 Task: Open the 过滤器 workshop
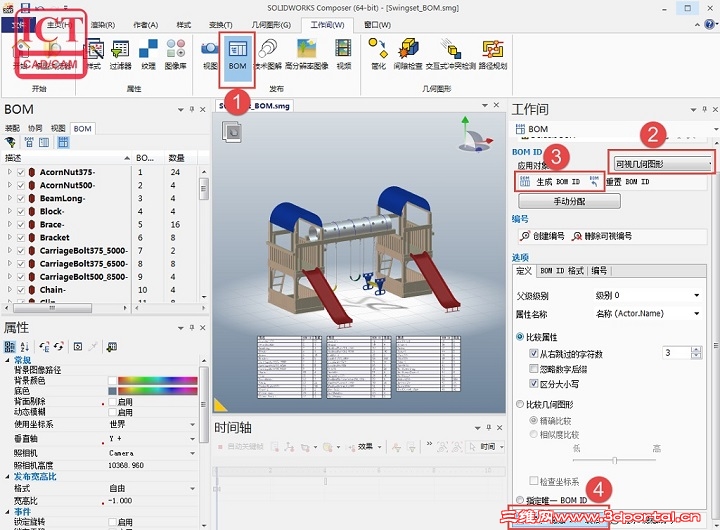coord(120,55)
